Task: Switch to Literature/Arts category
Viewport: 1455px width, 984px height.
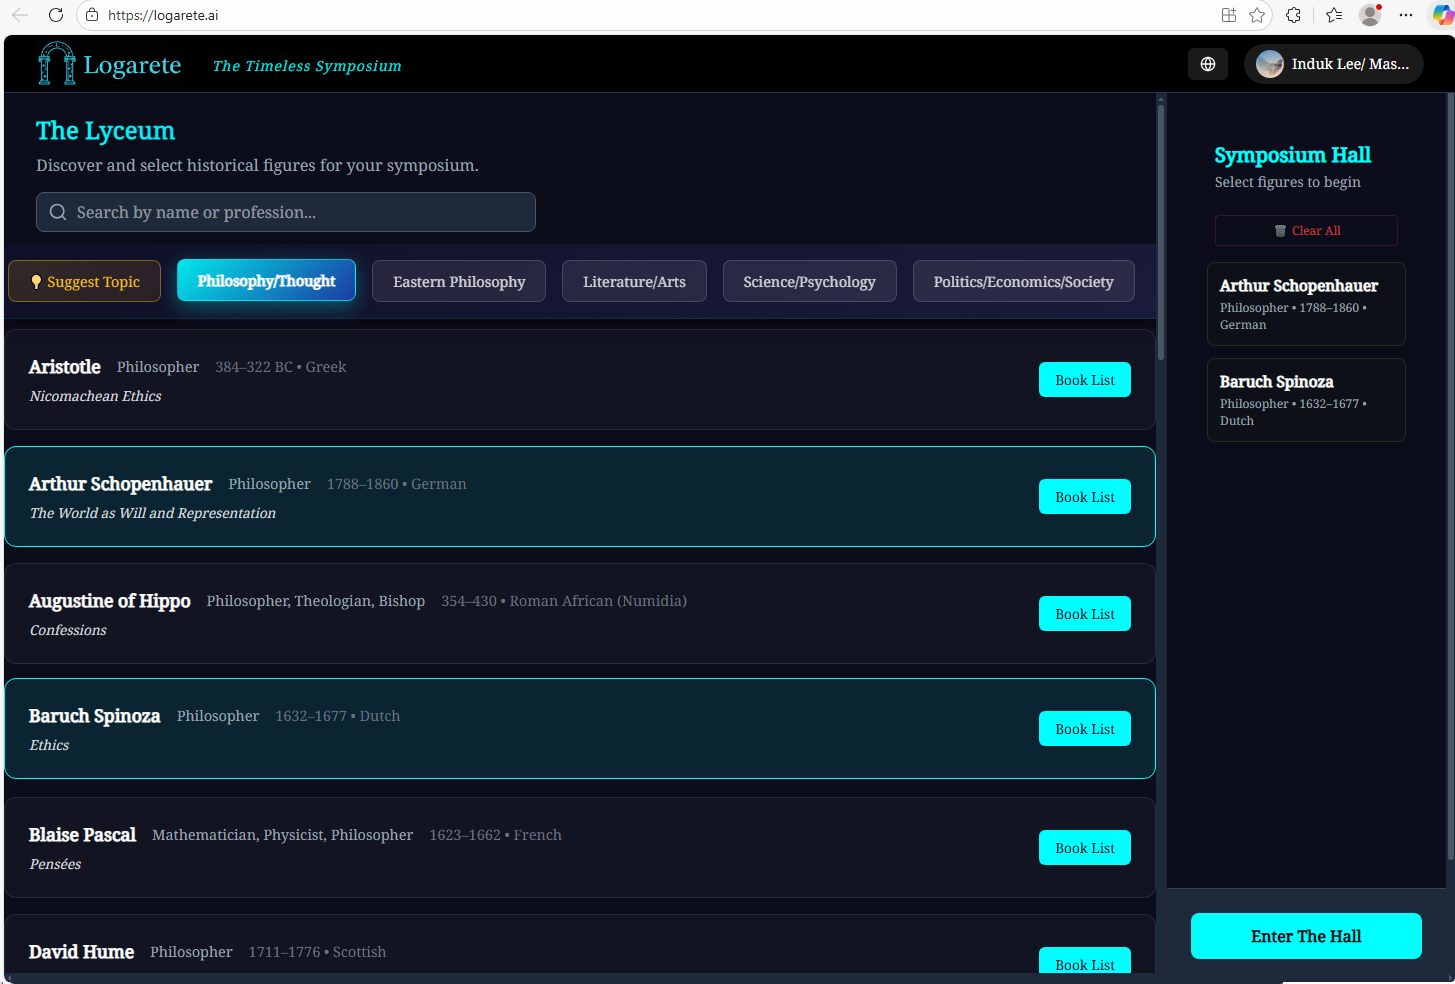Action: (634, 281)
